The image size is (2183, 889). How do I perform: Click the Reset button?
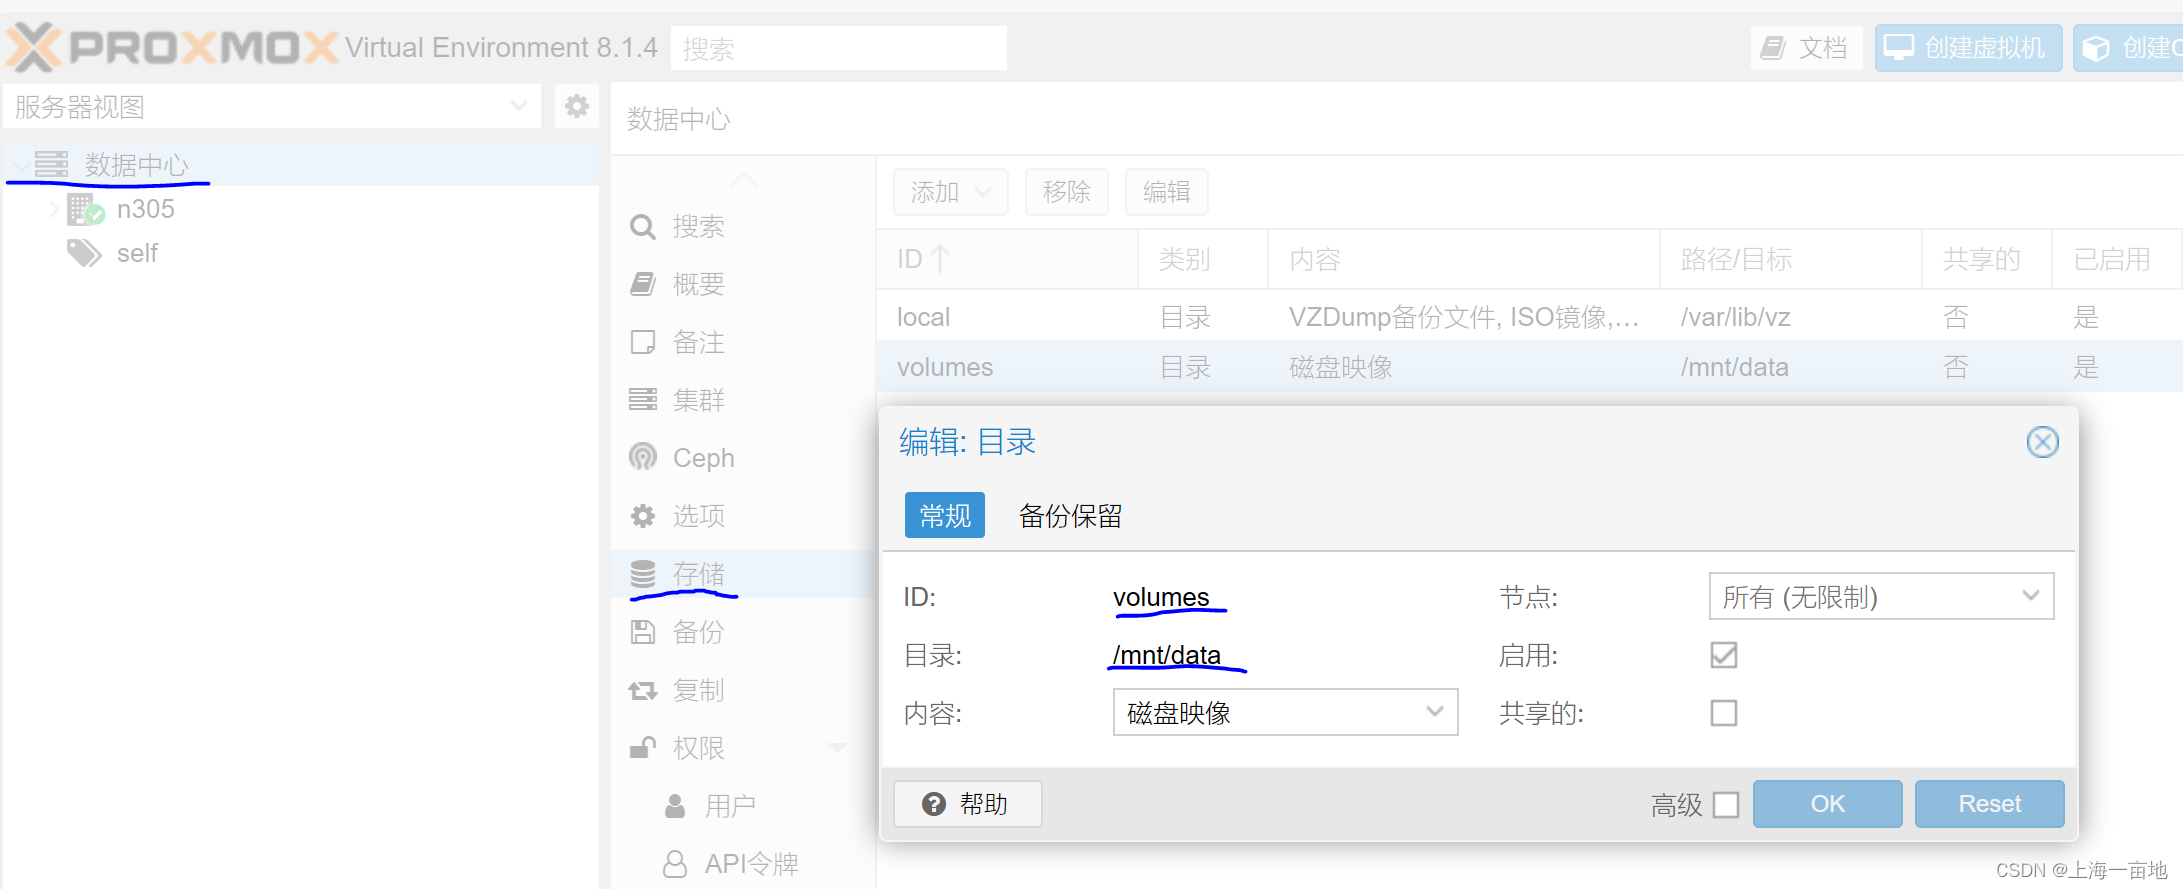[1990, 804]
